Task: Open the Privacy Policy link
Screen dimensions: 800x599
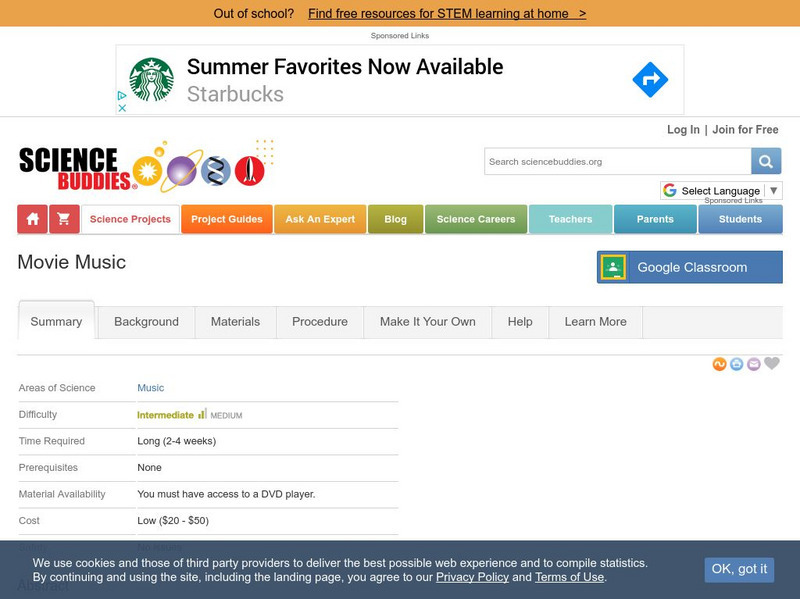Action: (472, 577)
